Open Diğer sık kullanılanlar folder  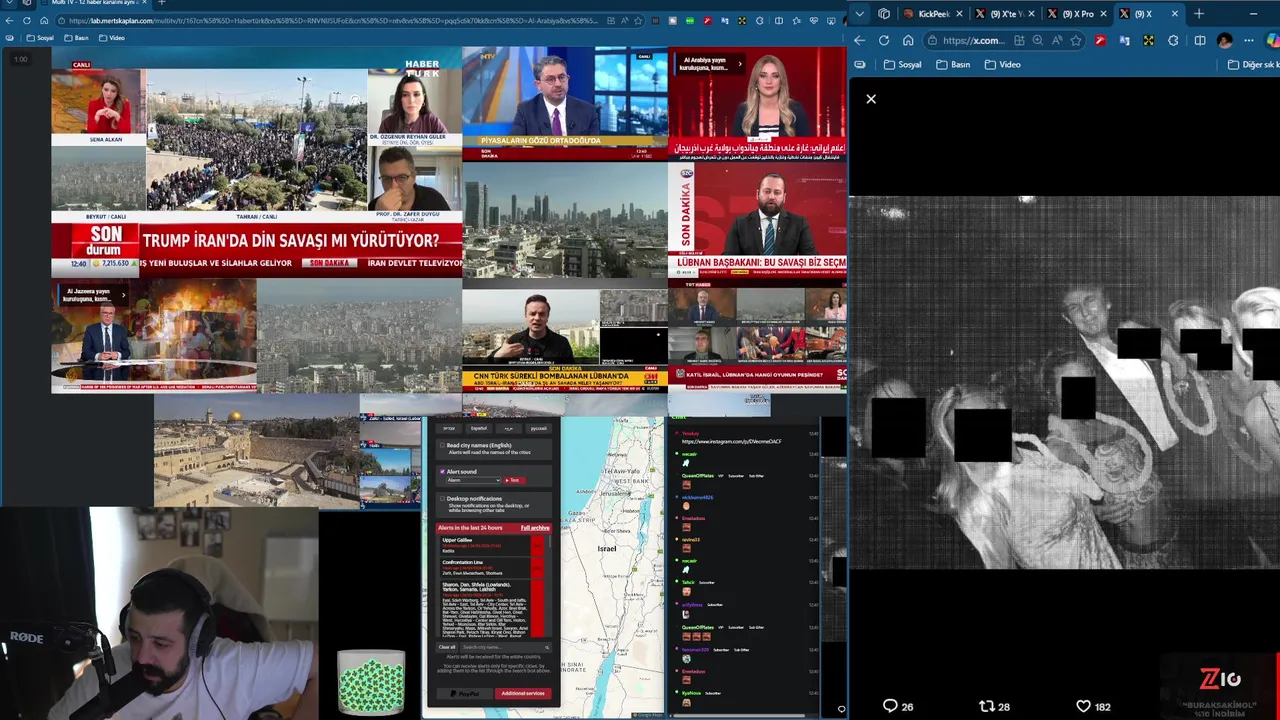click(x=1254, y=64)
